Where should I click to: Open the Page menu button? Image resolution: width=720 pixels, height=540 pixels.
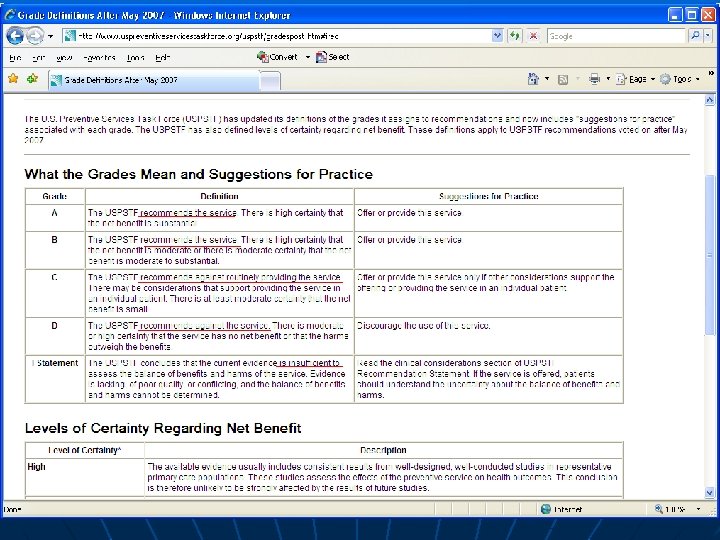pos(635,79)
